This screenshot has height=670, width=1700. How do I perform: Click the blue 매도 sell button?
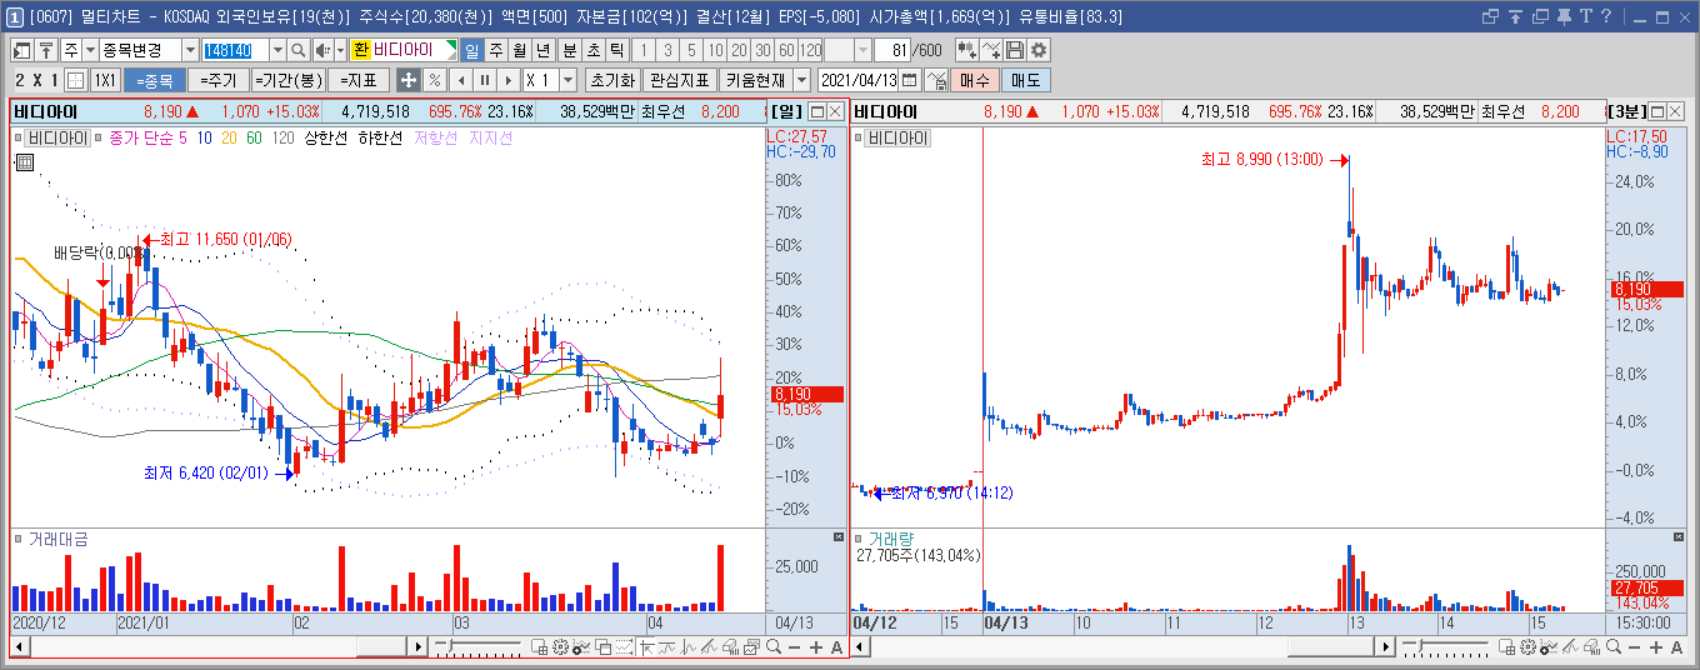1025,80
